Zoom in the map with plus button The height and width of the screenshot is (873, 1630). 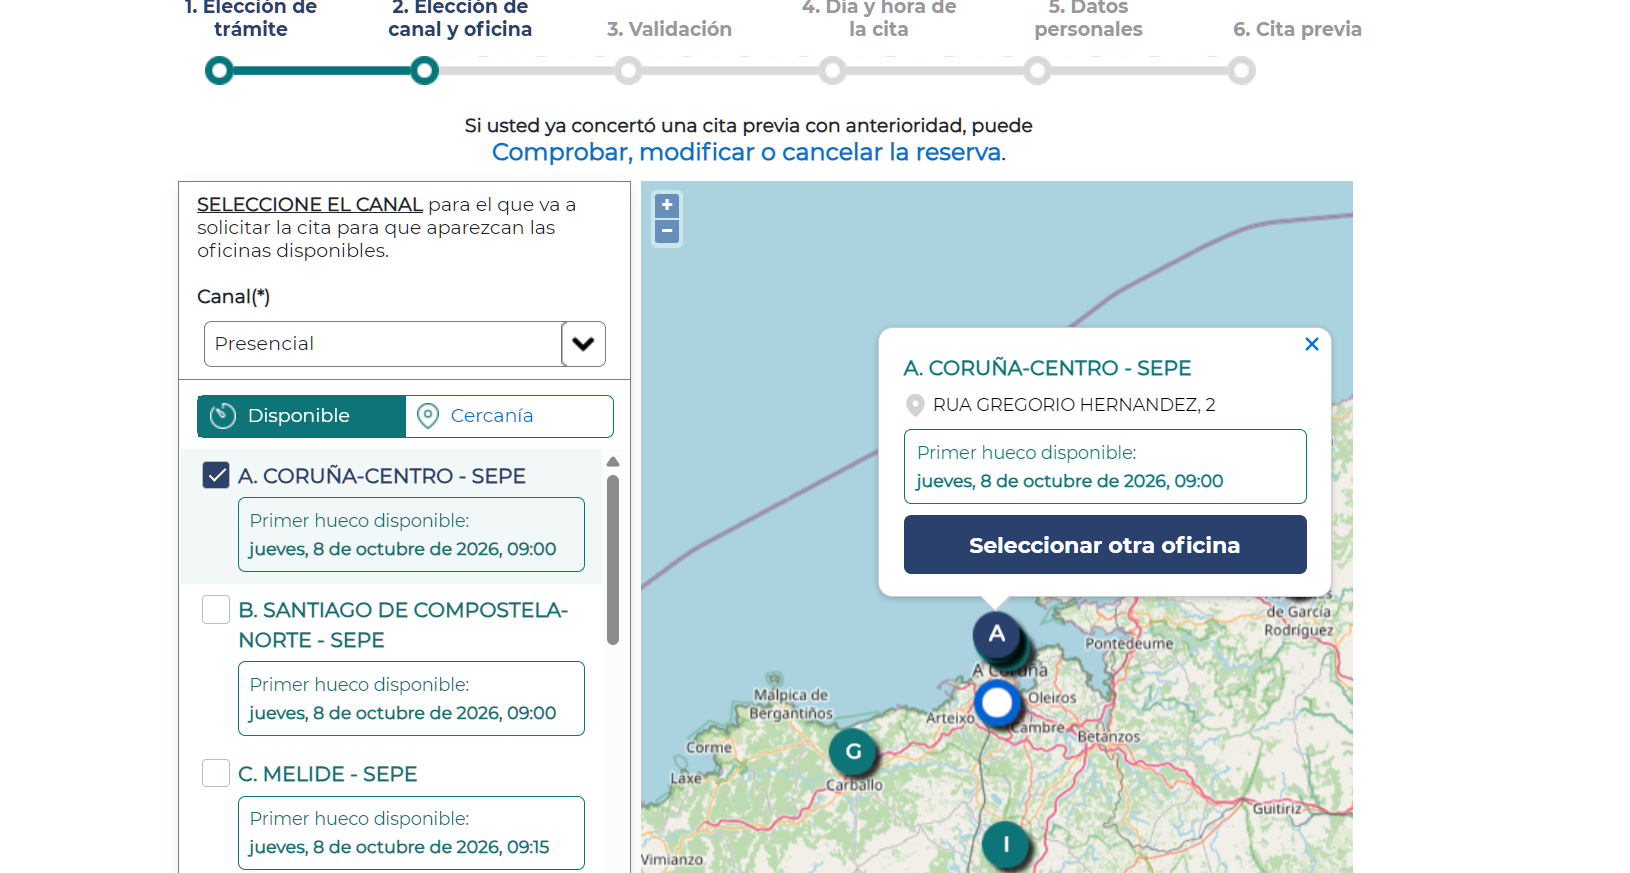coord(667,206)
